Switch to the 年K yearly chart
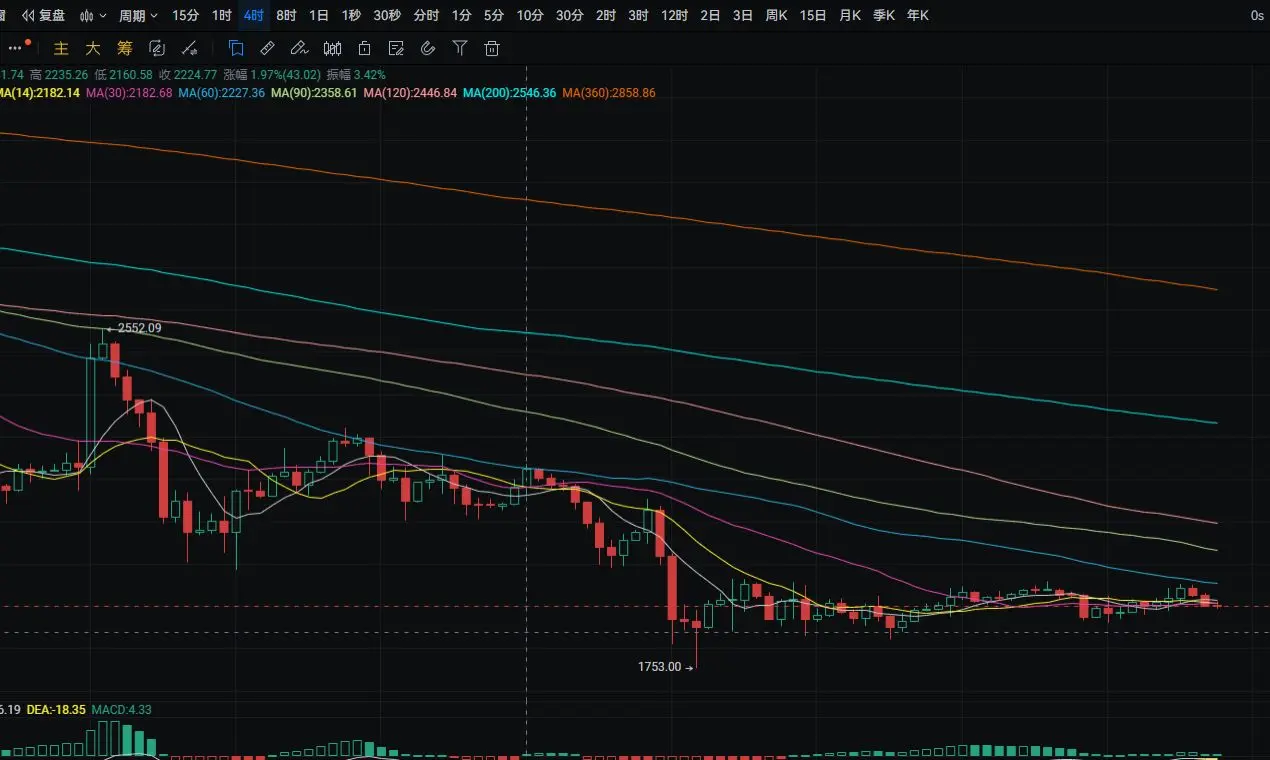This screenshot has height=760, width=1270. point(917,15)
